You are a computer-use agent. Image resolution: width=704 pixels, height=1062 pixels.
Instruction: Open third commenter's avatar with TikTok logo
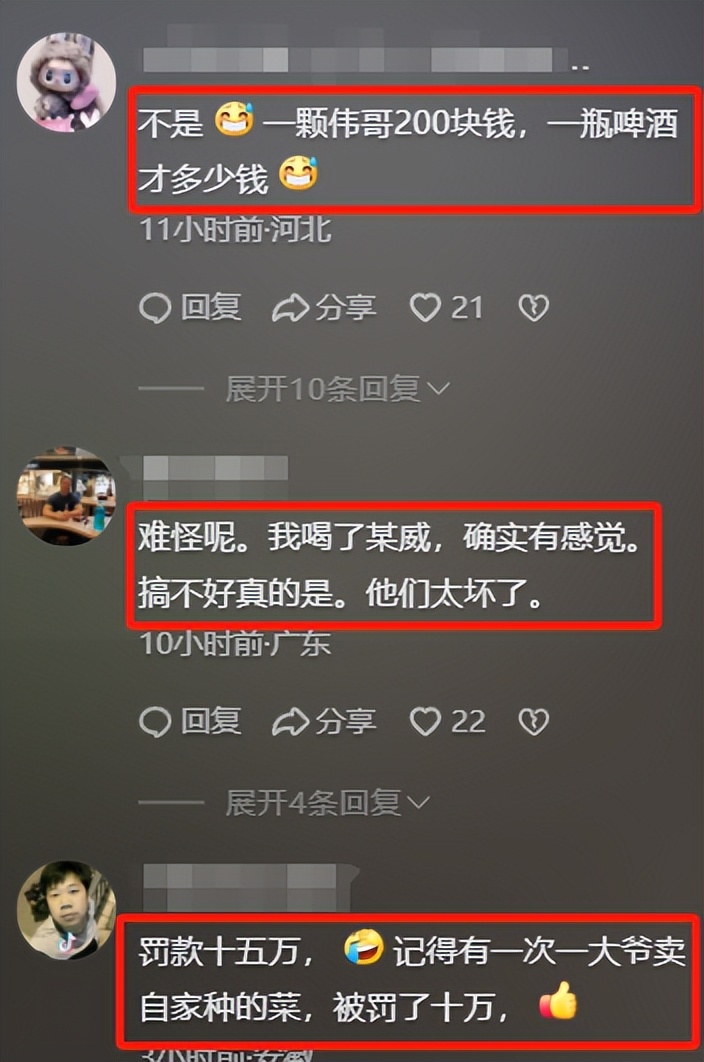click(66, 910)
